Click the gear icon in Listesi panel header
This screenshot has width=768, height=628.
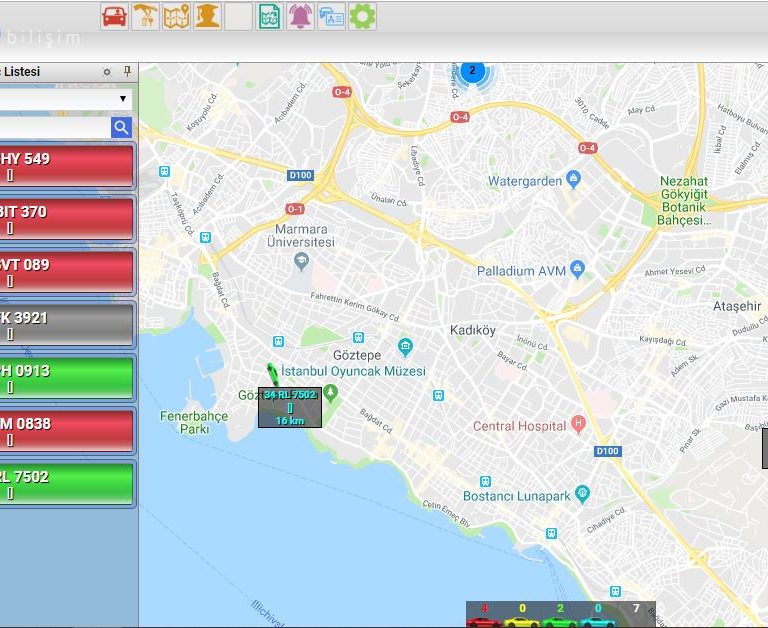[107, 72]
